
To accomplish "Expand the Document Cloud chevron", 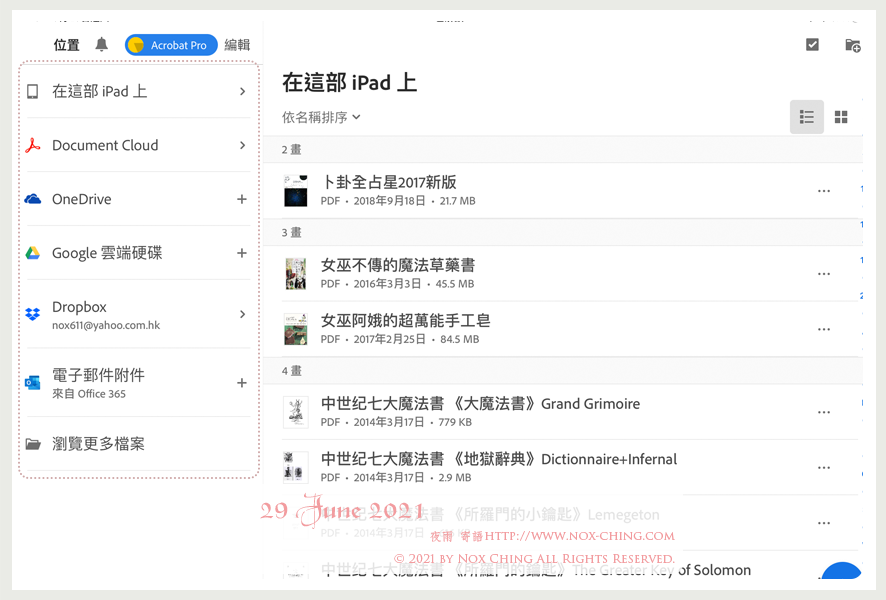I will (x=242, y=145).
